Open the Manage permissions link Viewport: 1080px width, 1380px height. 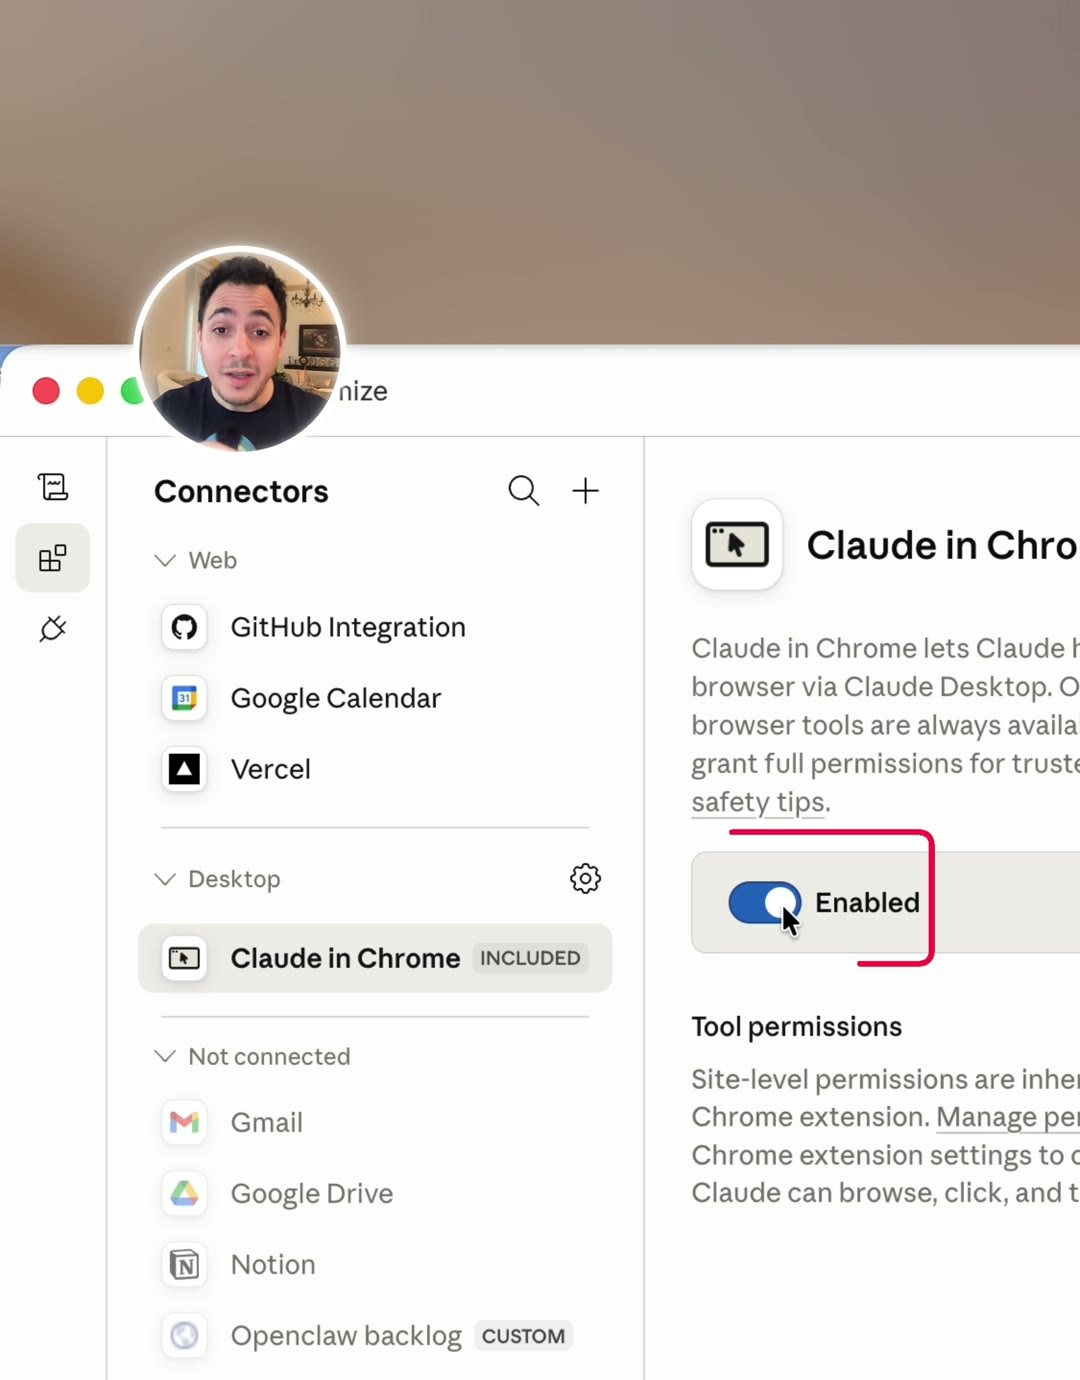point(1008,1117)
